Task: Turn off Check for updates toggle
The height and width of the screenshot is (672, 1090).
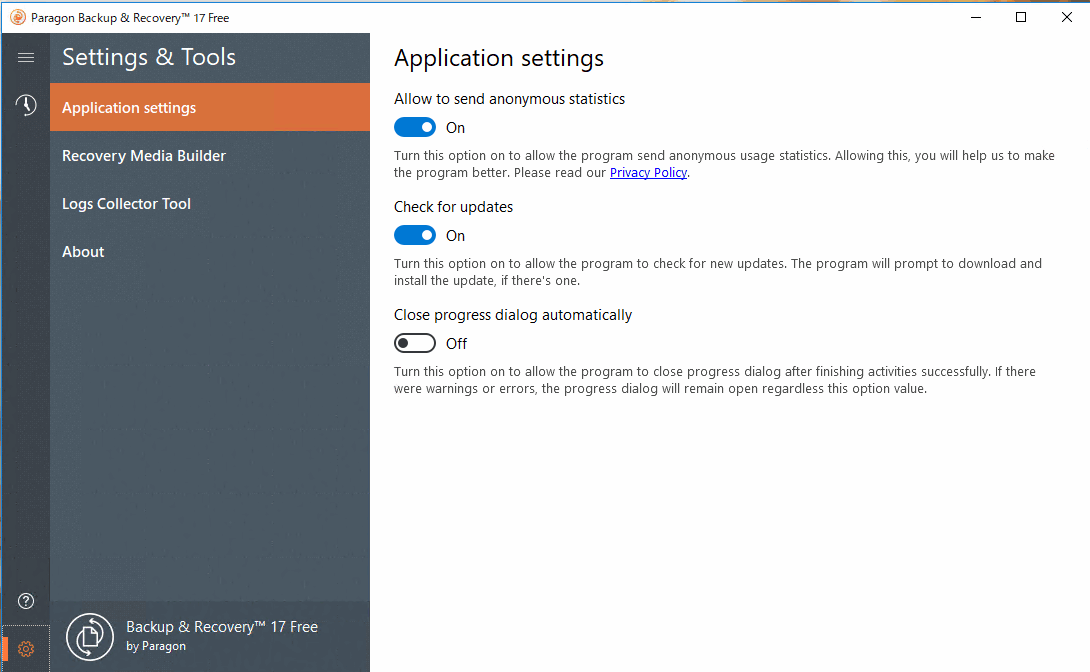Action: pos(415,236)
